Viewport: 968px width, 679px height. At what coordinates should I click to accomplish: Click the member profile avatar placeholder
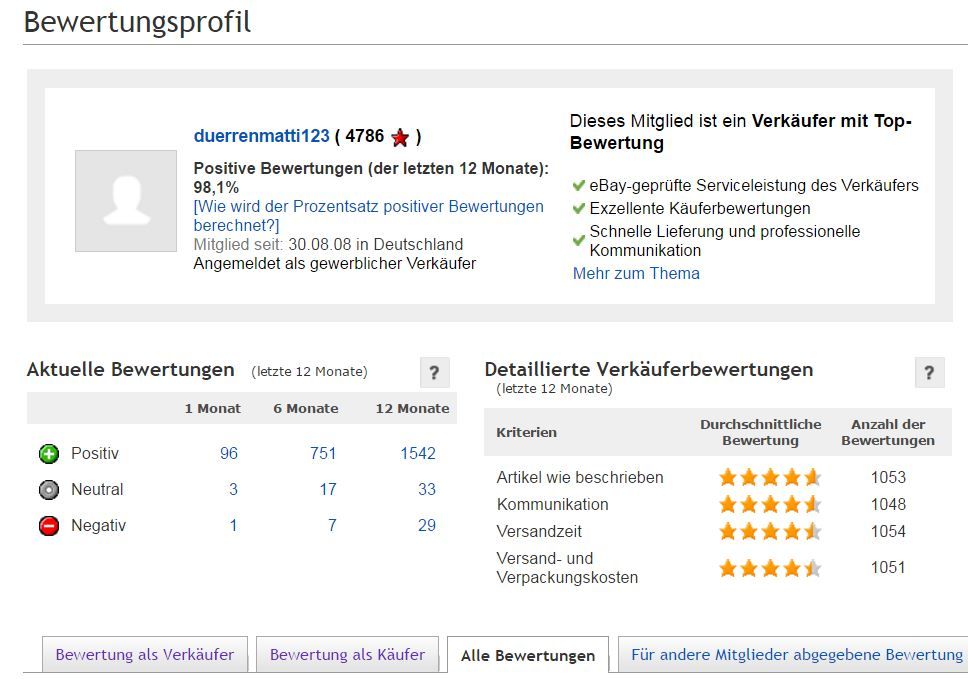126,201
